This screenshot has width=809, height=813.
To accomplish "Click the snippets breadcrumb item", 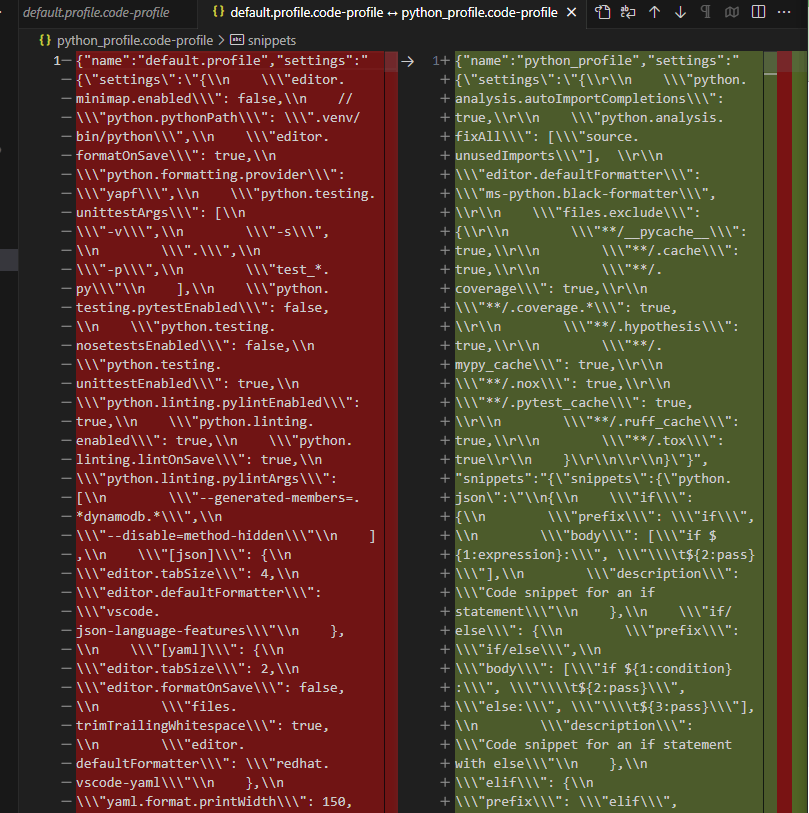I will point(272,40).
